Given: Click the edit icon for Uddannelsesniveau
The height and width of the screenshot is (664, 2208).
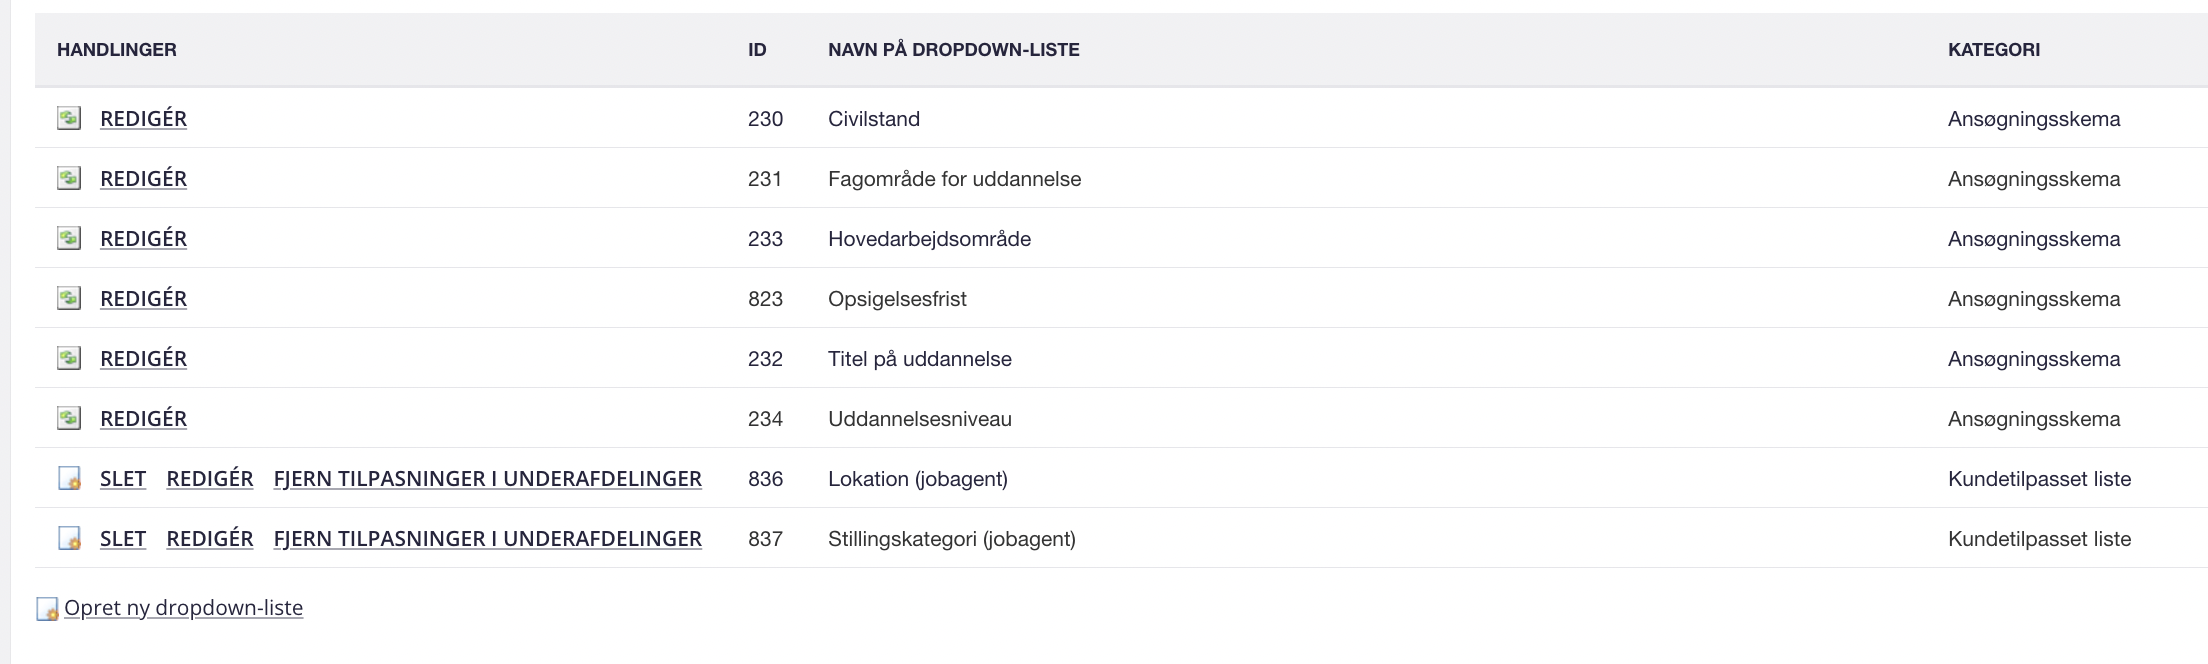Looking at the screenshot, I should click(x=68, y=418).
